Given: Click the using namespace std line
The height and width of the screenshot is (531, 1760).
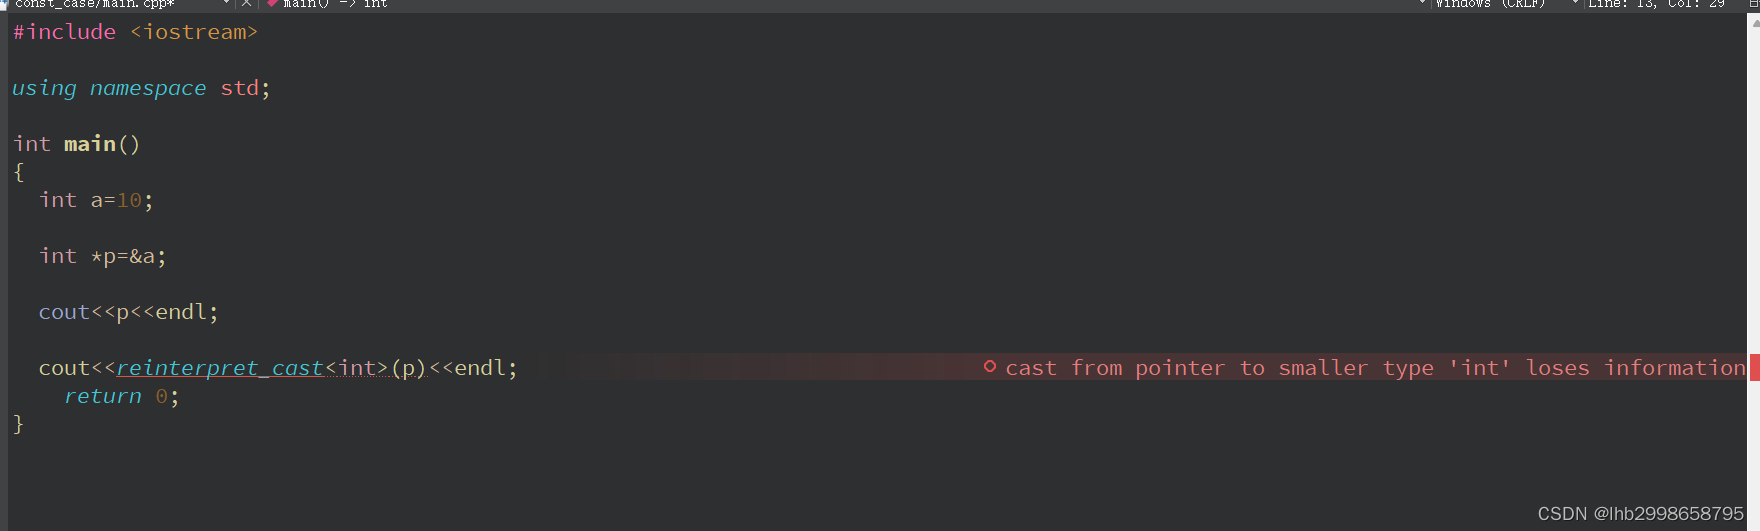Looking at the screenshot, I should (x=141, y=88).
